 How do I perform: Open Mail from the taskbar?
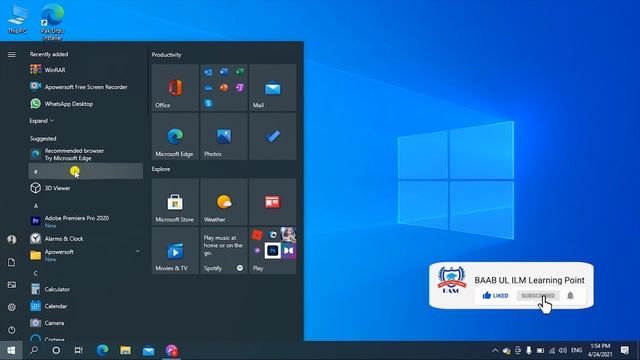[149, 350]
